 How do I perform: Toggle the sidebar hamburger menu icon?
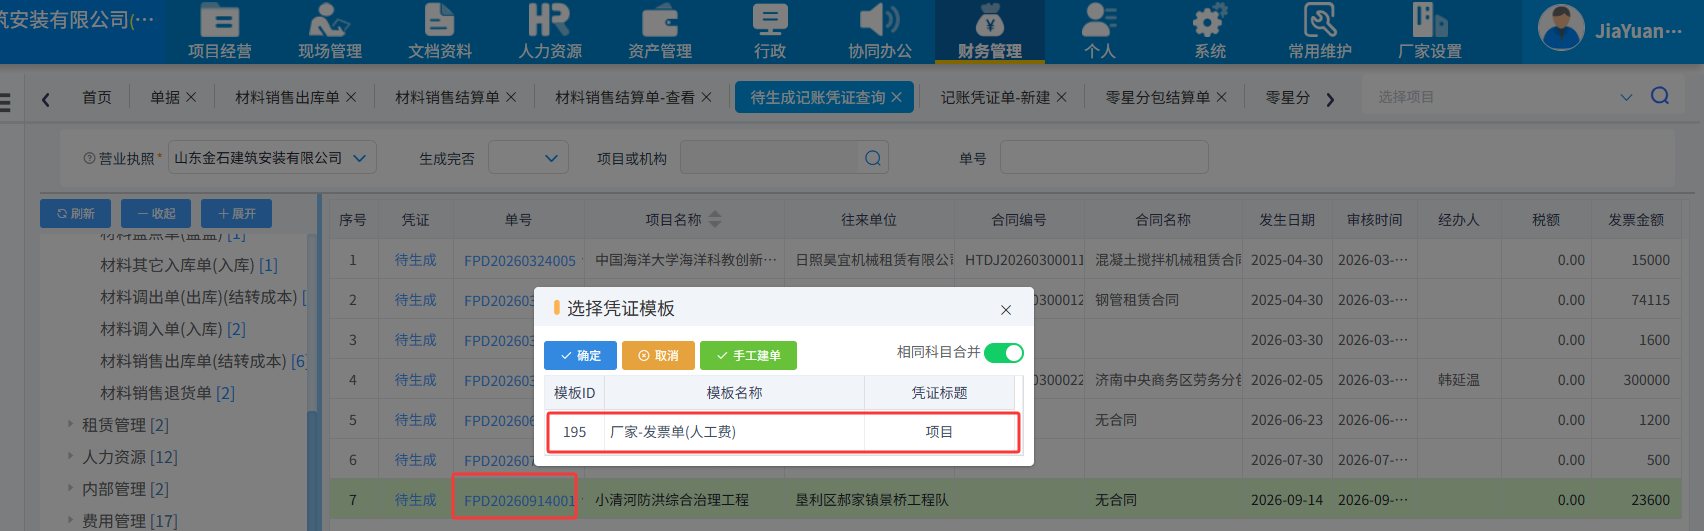point(5,102)
